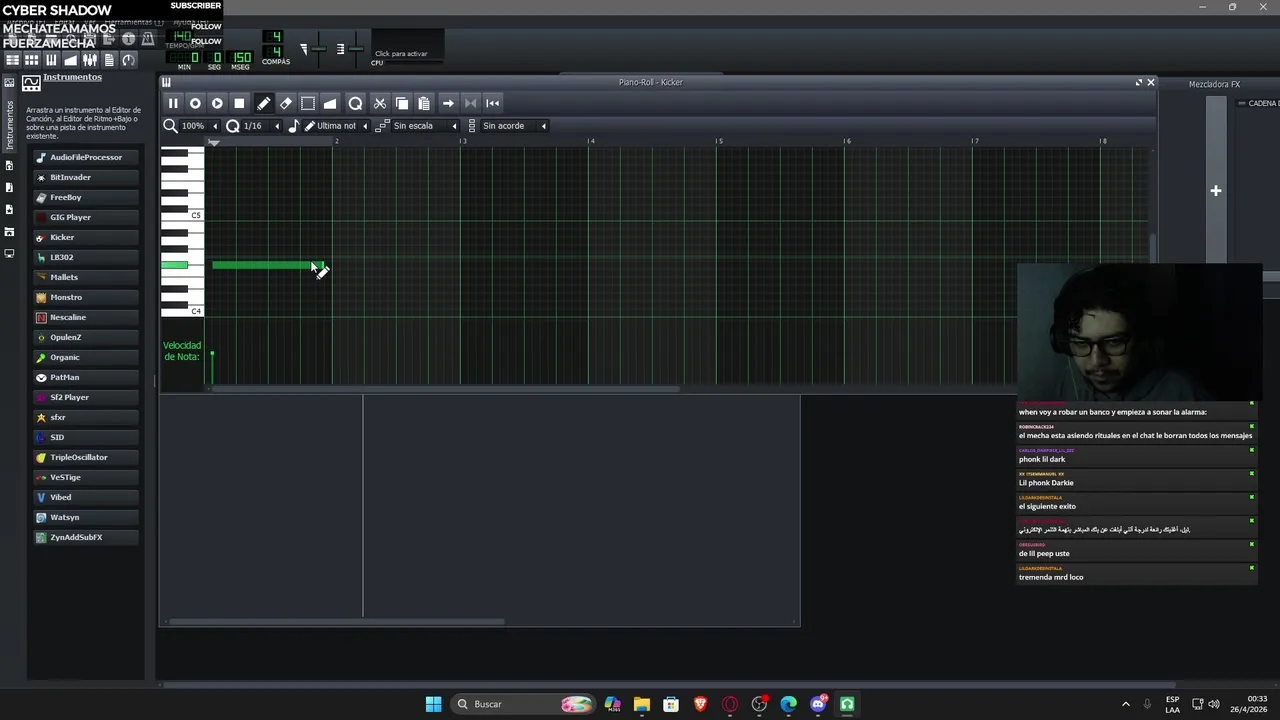The height and width of the screenshot is (720, 1280).
Task: Open the Controller Rack from main toolbar
Action: pyautogui.click(x=128, y=60)
